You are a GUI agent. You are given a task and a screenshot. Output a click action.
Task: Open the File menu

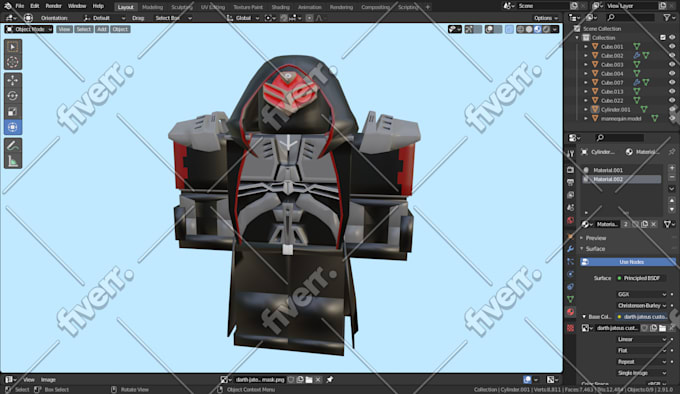pos(20,6)
